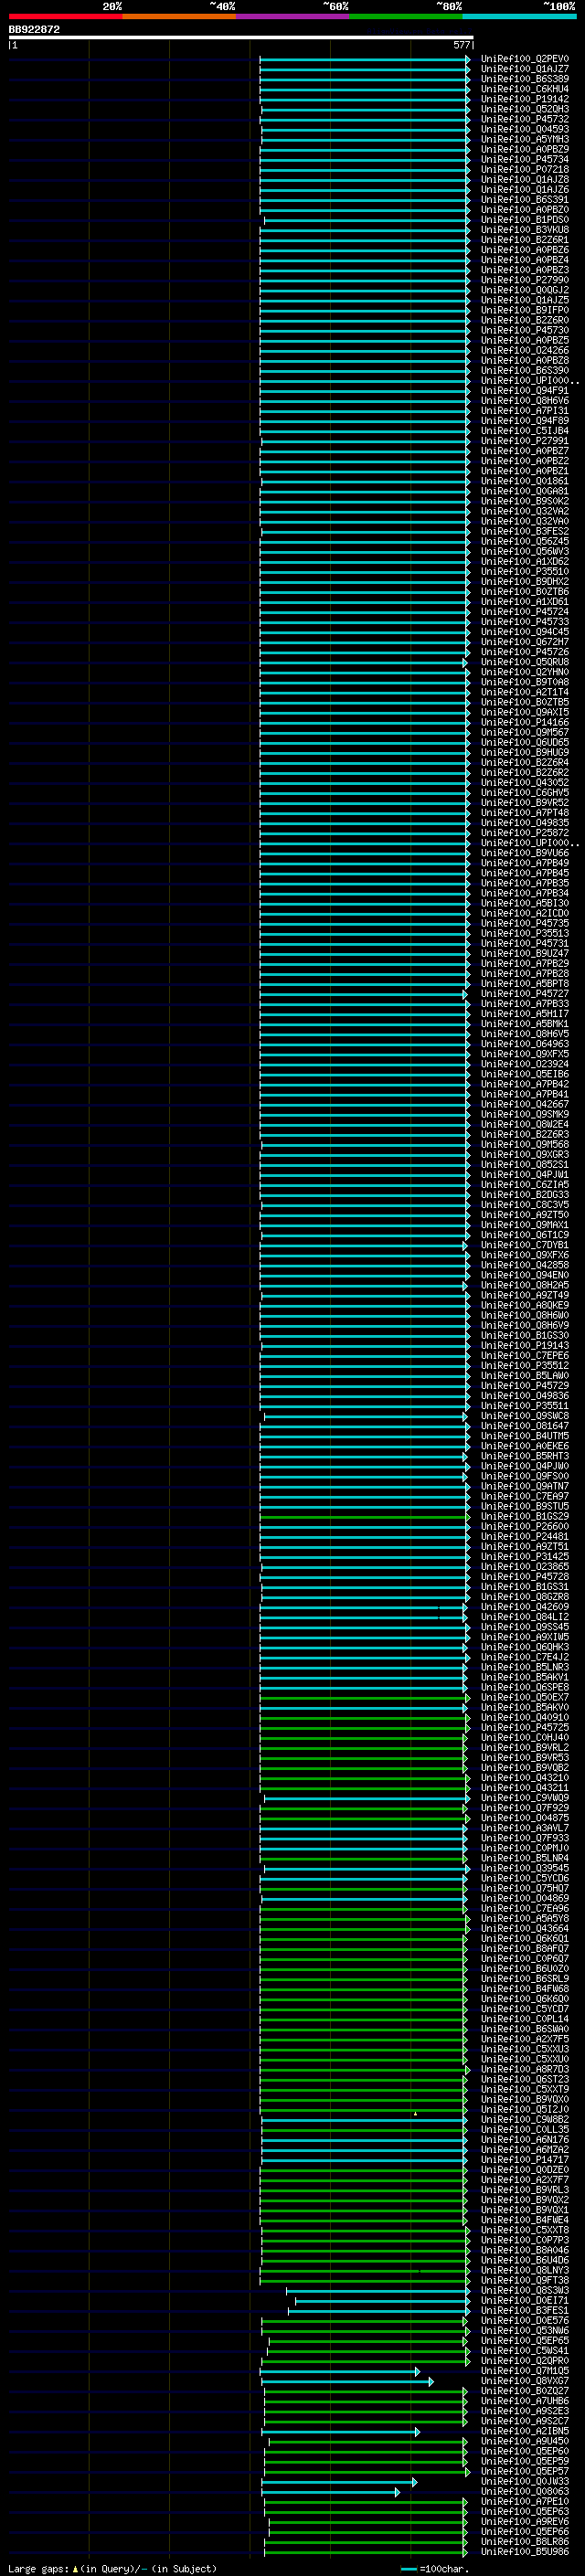Select hit UniRef100_Q9XFX6
This screenshot has height=2576, width=585.
point(525,1255)
